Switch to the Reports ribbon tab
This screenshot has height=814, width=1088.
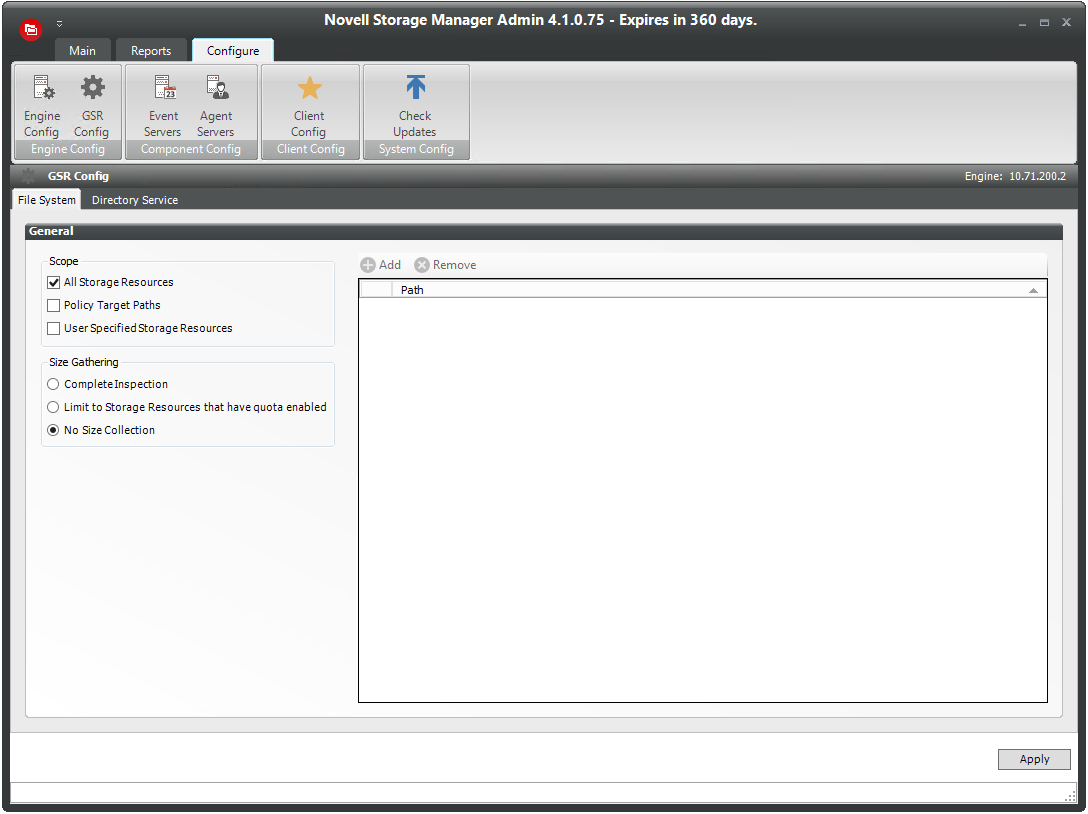[x=151, y=51]
